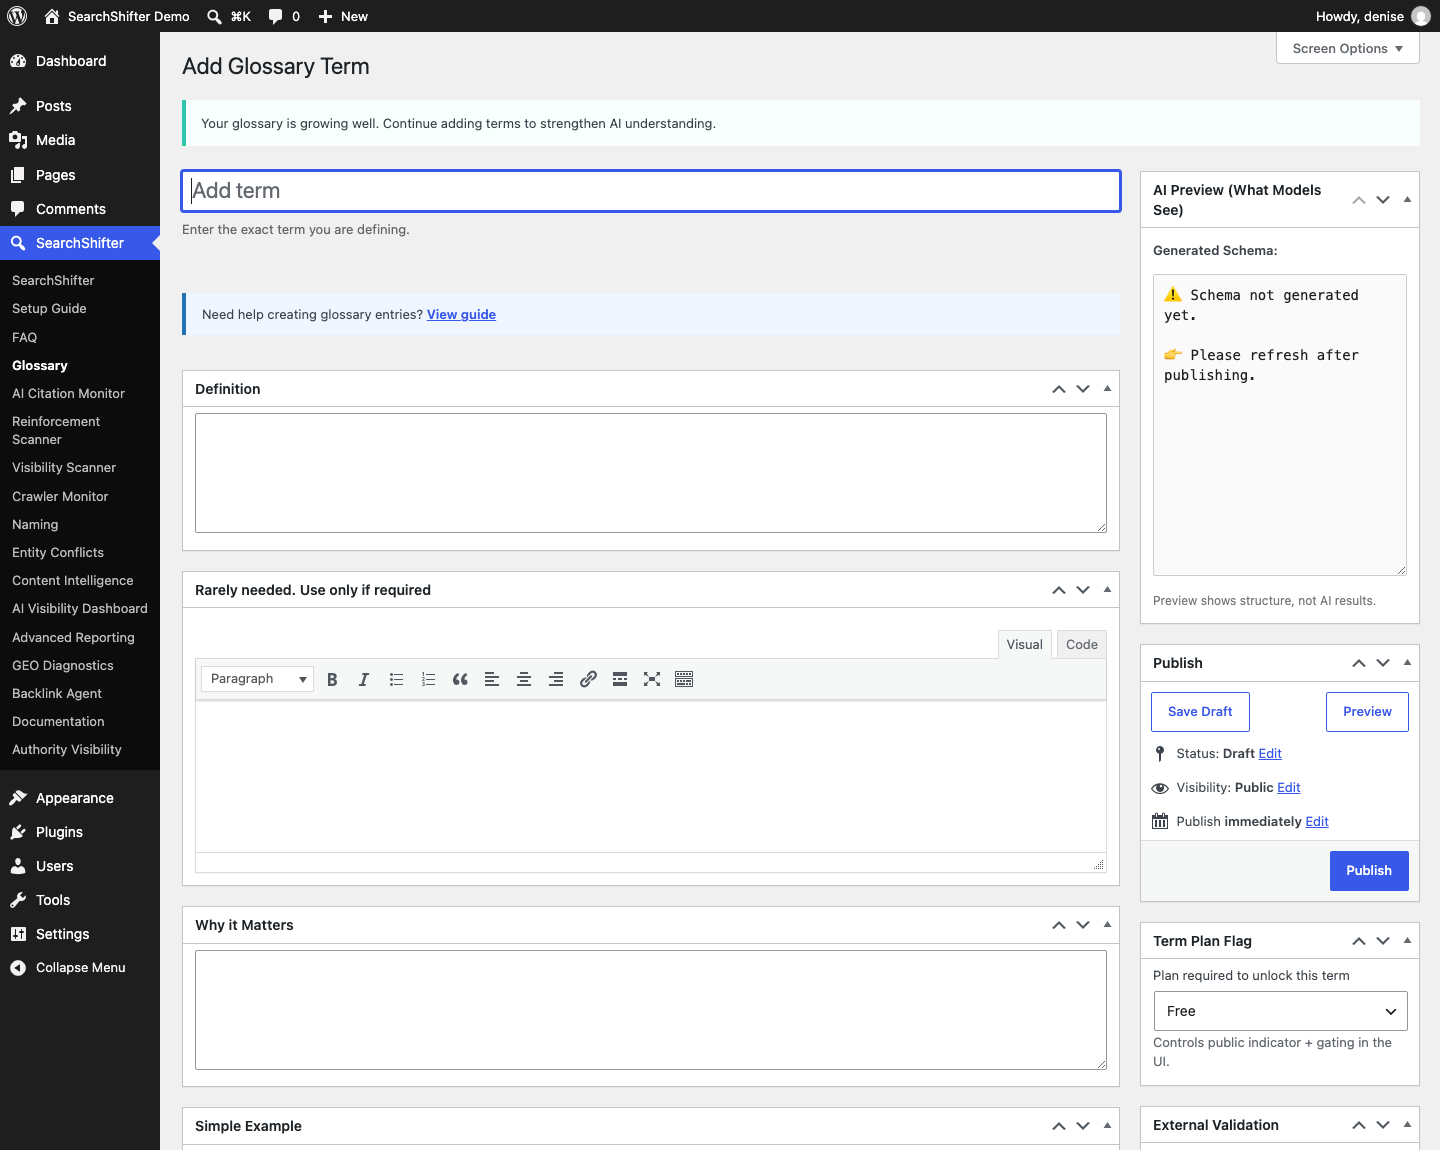The width and height of the screenshot is (1440, 1150).
Task: Switch to the Code editor tab
Action: (x=1082, y=644)
